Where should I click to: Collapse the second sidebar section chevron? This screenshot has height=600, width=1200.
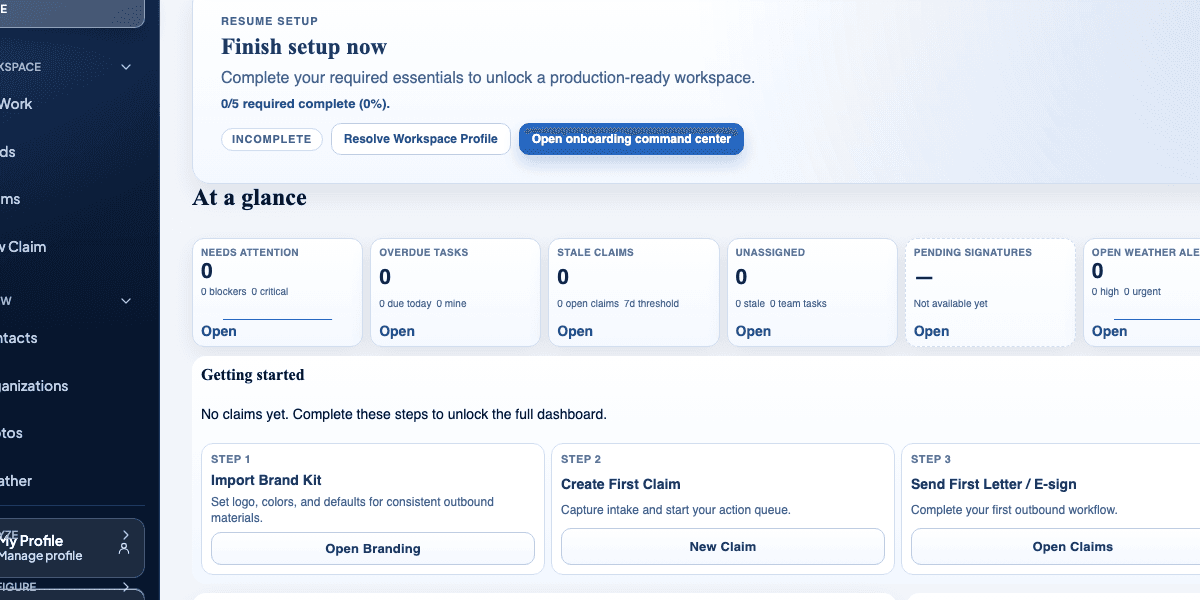pos(126,300)
